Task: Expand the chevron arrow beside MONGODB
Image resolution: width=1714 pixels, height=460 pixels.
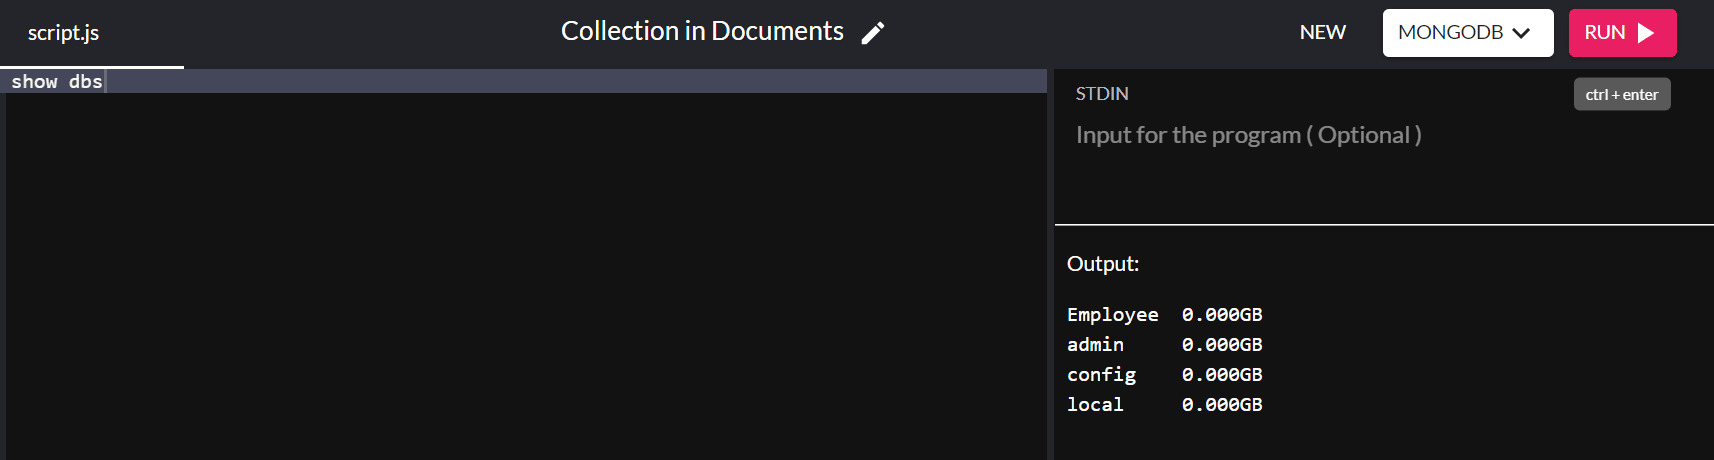Action: click(x=1522, y=33)
